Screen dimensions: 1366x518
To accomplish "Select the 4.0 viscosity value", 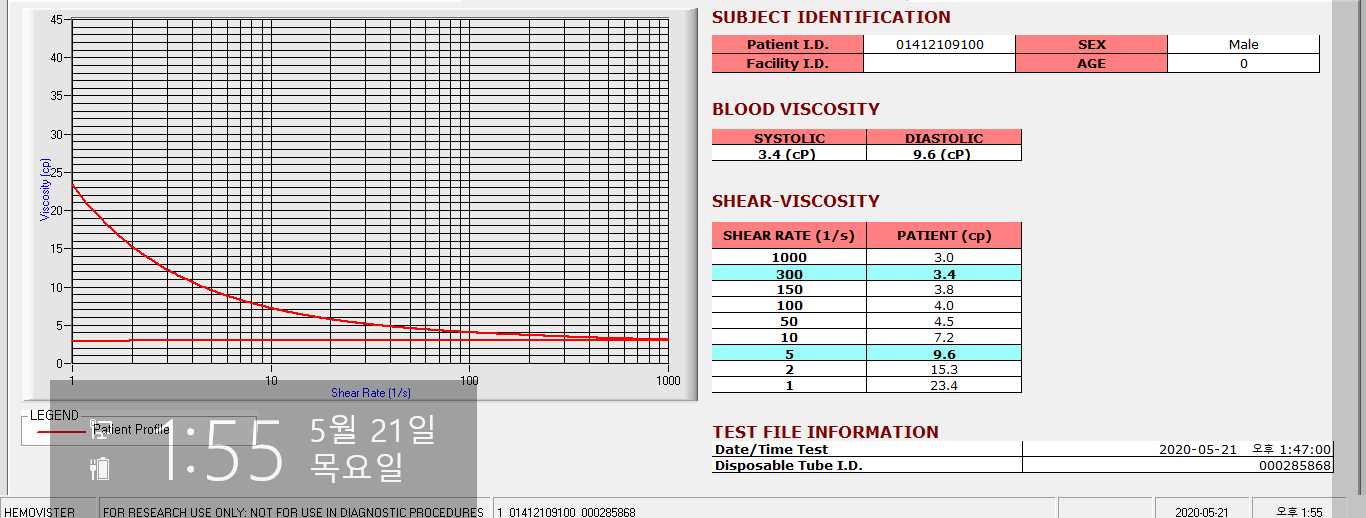I will click(944, 305).
